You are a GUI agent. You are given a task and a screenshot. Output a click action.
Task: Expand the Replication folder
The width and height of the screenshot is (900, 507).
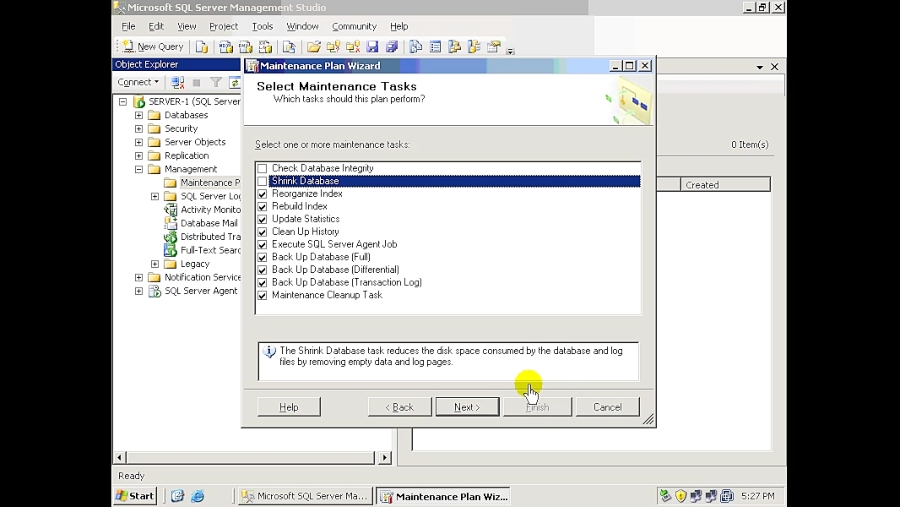139,156
